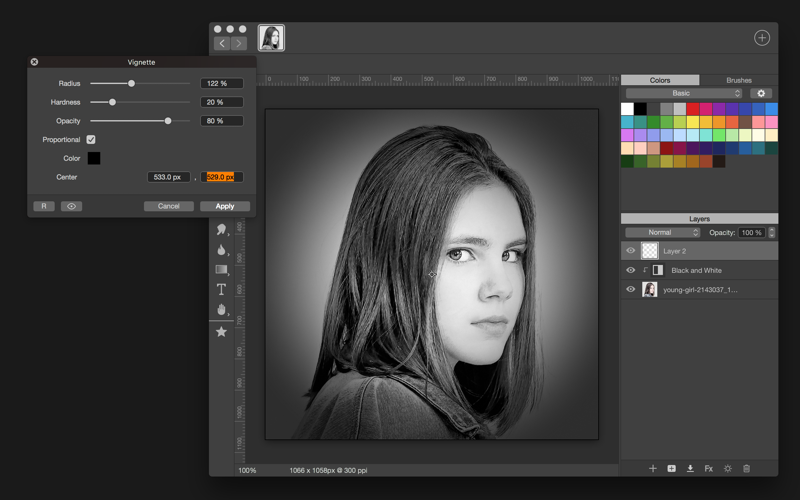Toggle visibility of Layer 2
This screenshot has width=800, height=500.
click(630, 251)
